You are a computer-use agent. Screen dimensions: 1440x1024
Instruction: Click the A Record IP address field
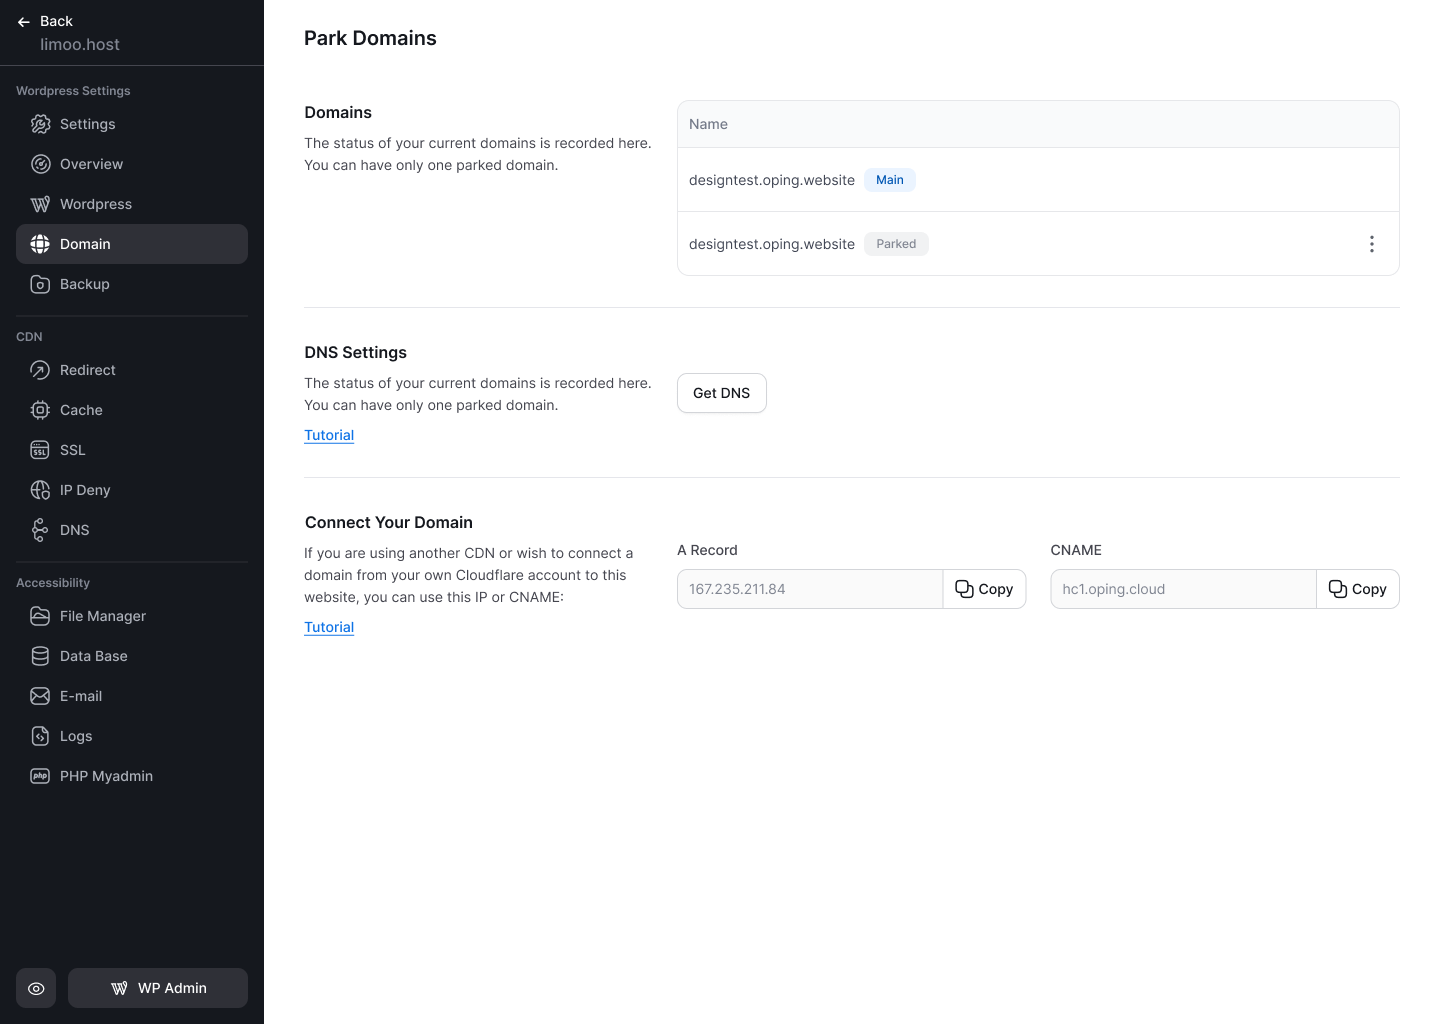click(810, 589)
